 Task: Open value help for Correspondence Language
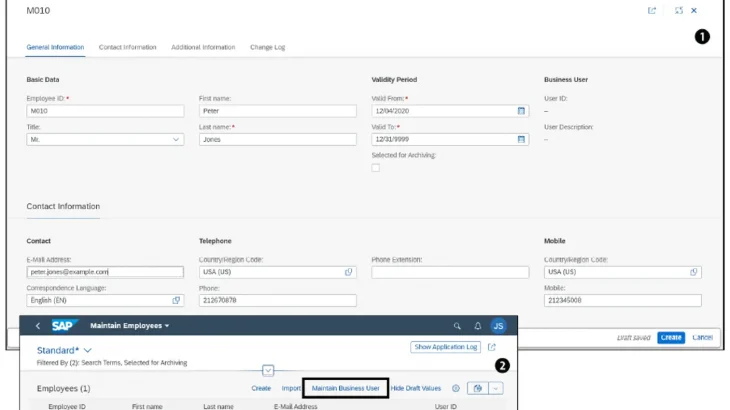click(176, 300)
